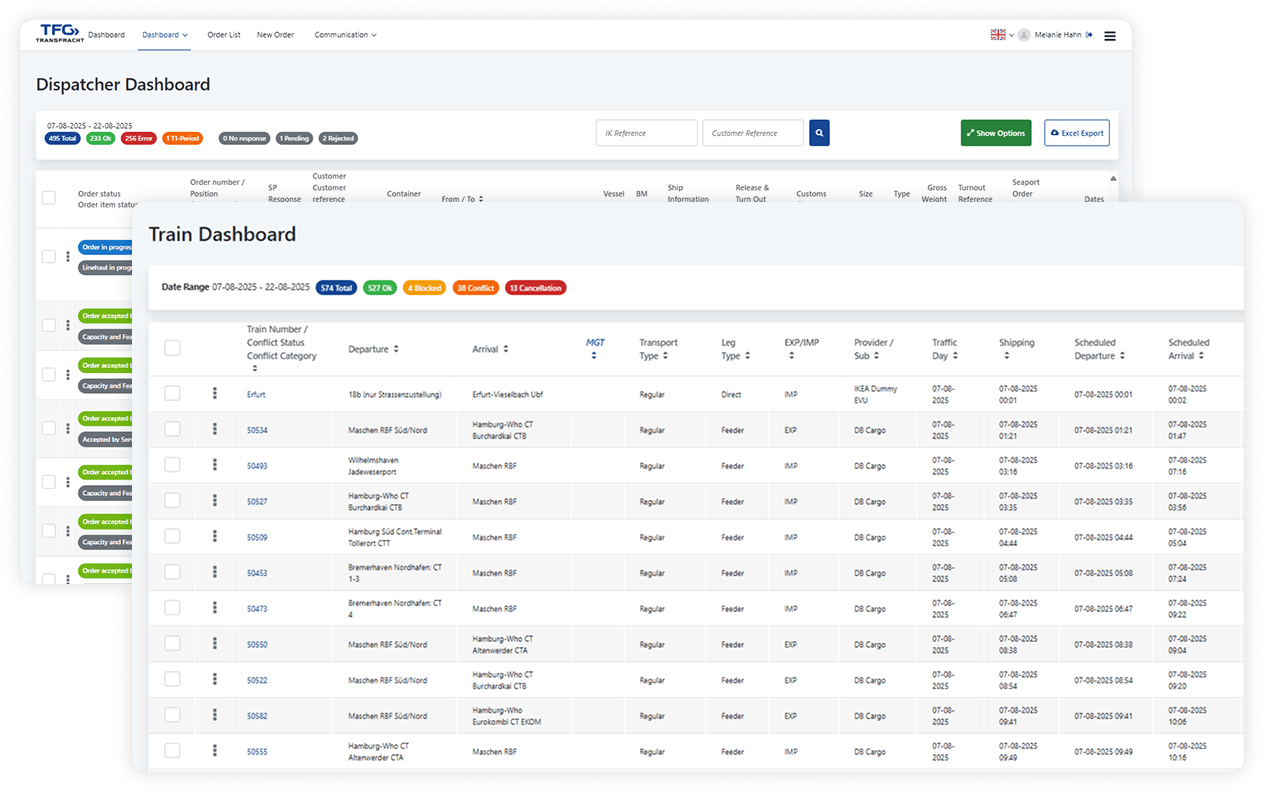This screenshot has width=1270, height=794.
Task: Expand the language selector dropdown
Action: (x=1003, y=34)
